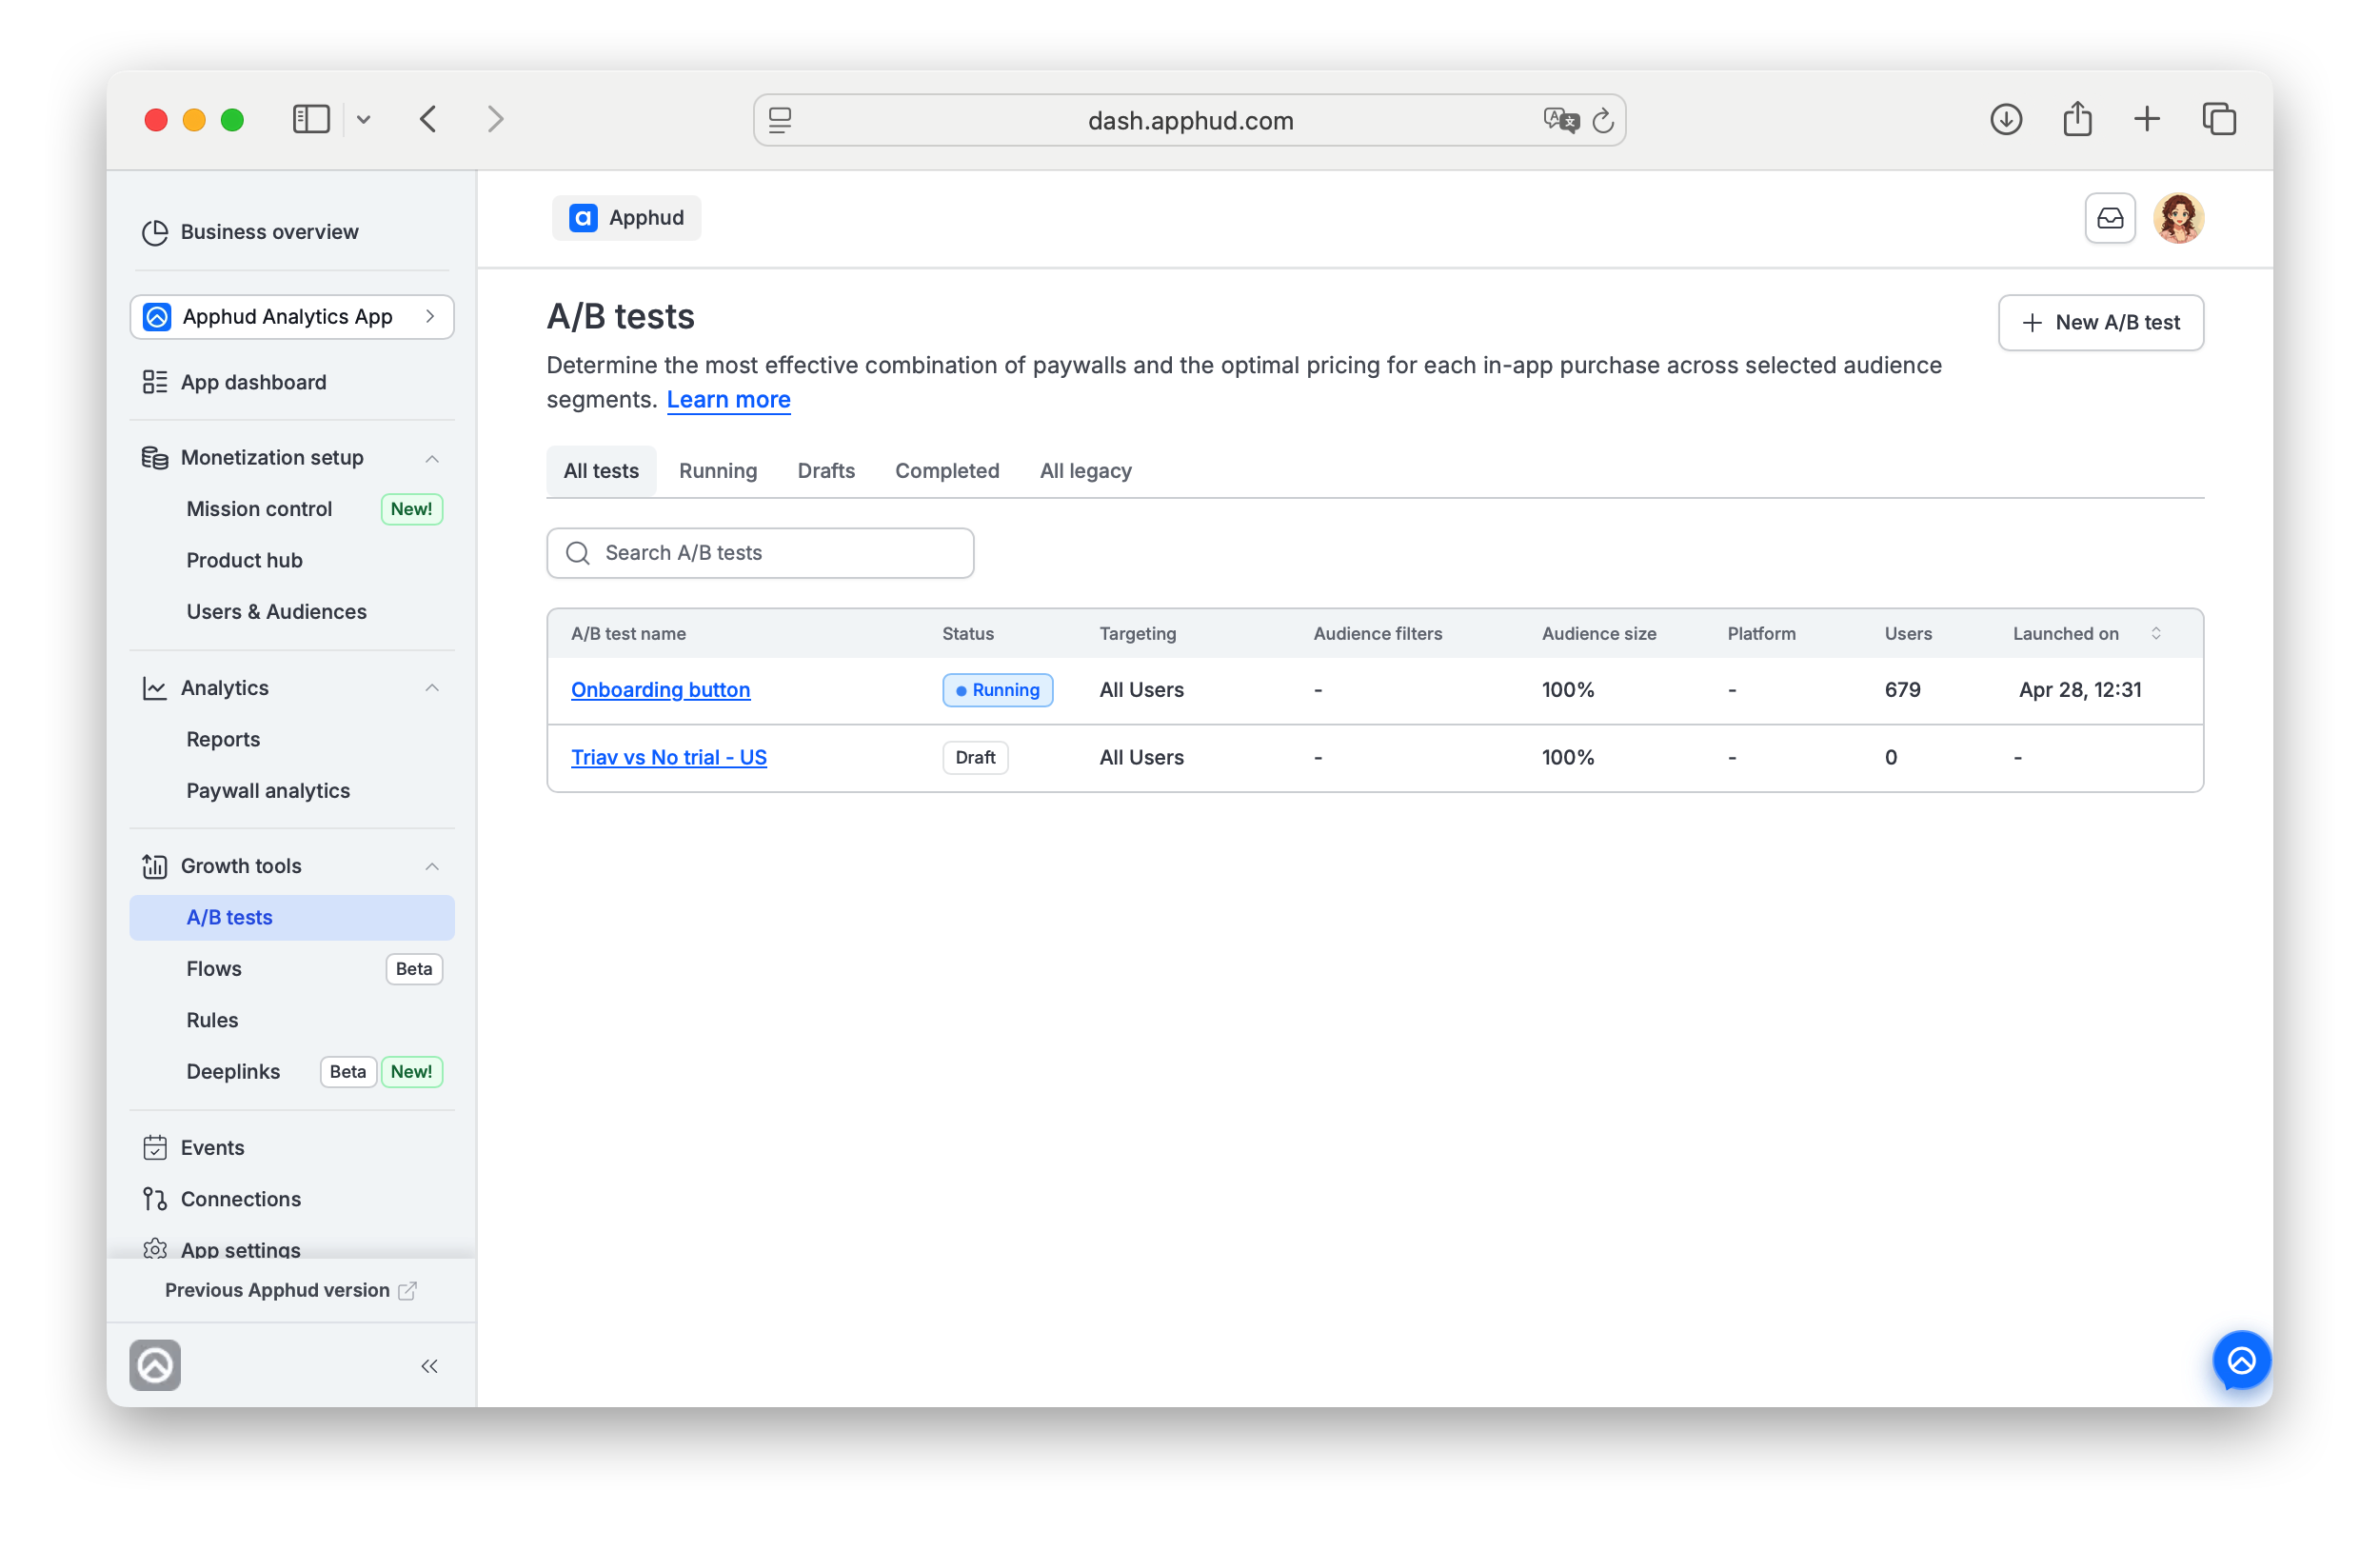The height and width of the screenshot is (1550, 2380).
Task: Click the Business overview pie icon
Action: tap(155, 232)
